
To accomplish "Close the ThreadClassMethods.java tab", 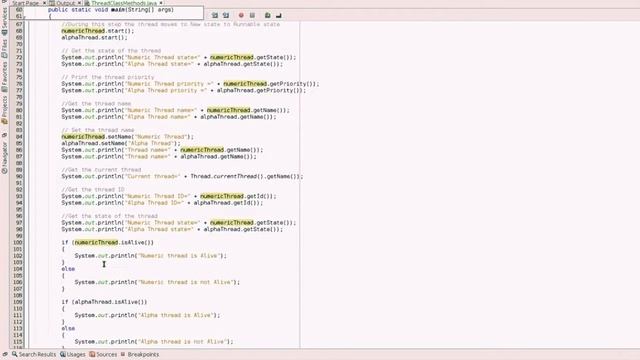I will tap(161, 3).
